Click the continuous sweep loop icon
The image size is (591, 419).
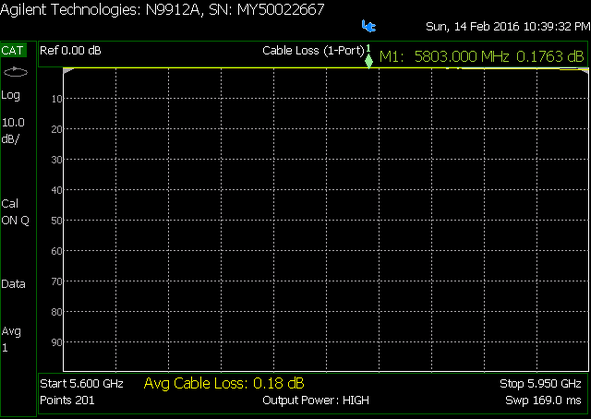pyautogui.click(x=15, y=72)
